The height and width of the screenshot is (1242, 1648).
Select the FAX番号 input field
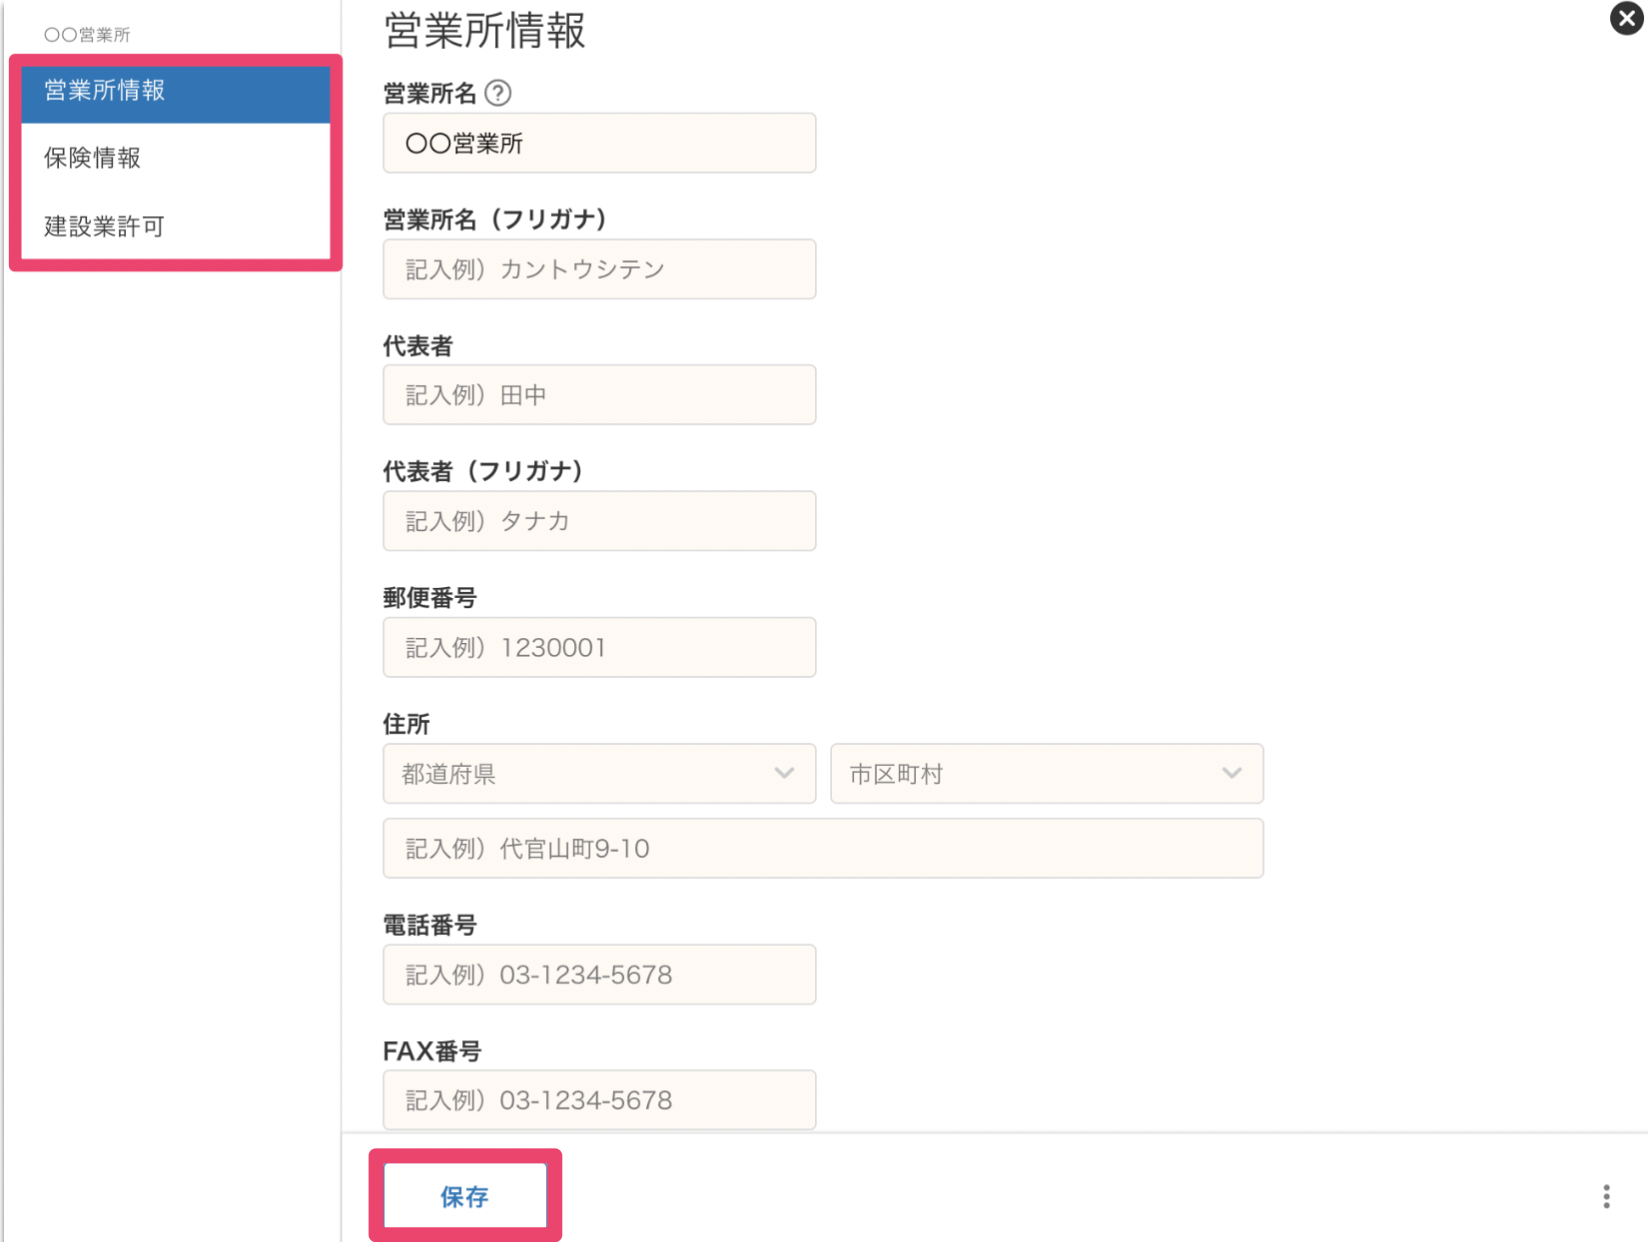click(598, 1100)
